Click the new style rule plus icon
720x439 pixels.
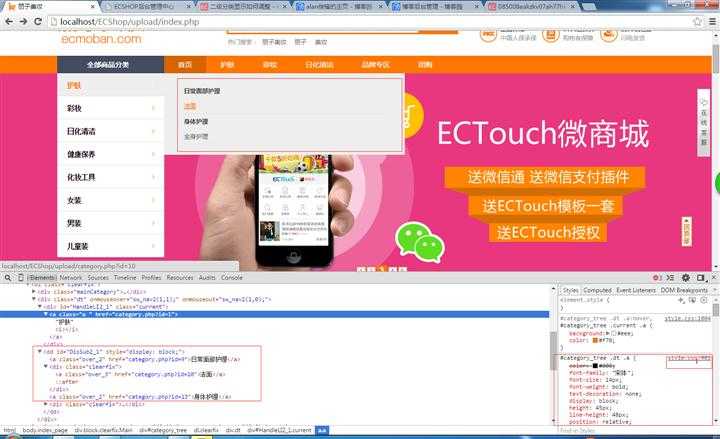click(681, 300)
